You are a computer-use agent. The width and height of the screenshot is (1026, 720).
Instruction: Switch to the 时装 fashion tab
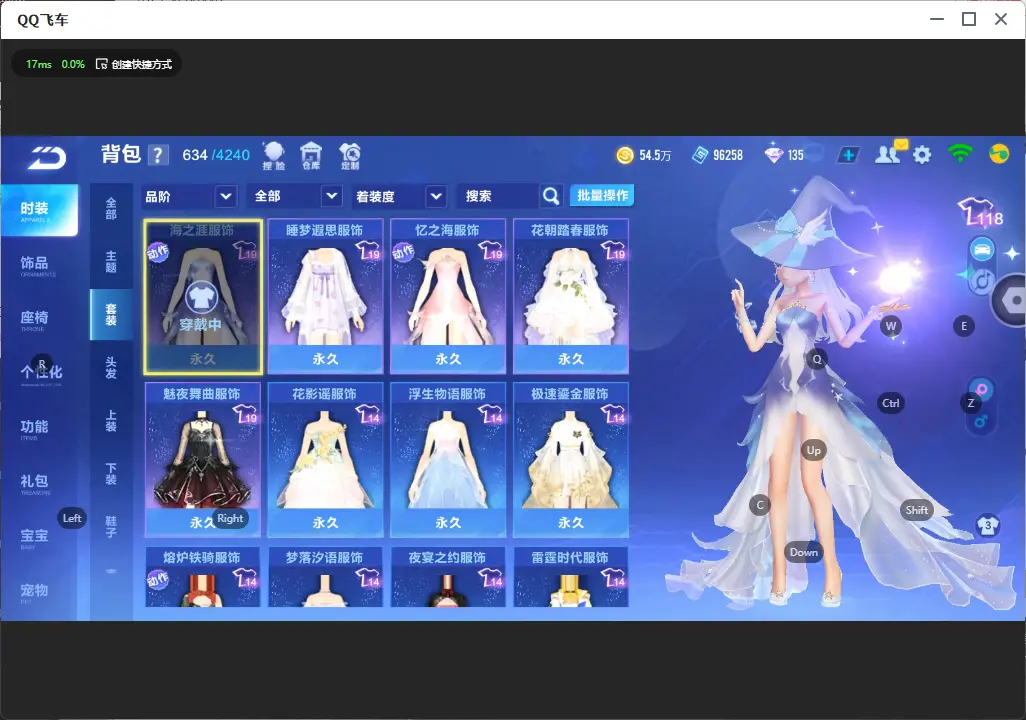tap(39, 210)
